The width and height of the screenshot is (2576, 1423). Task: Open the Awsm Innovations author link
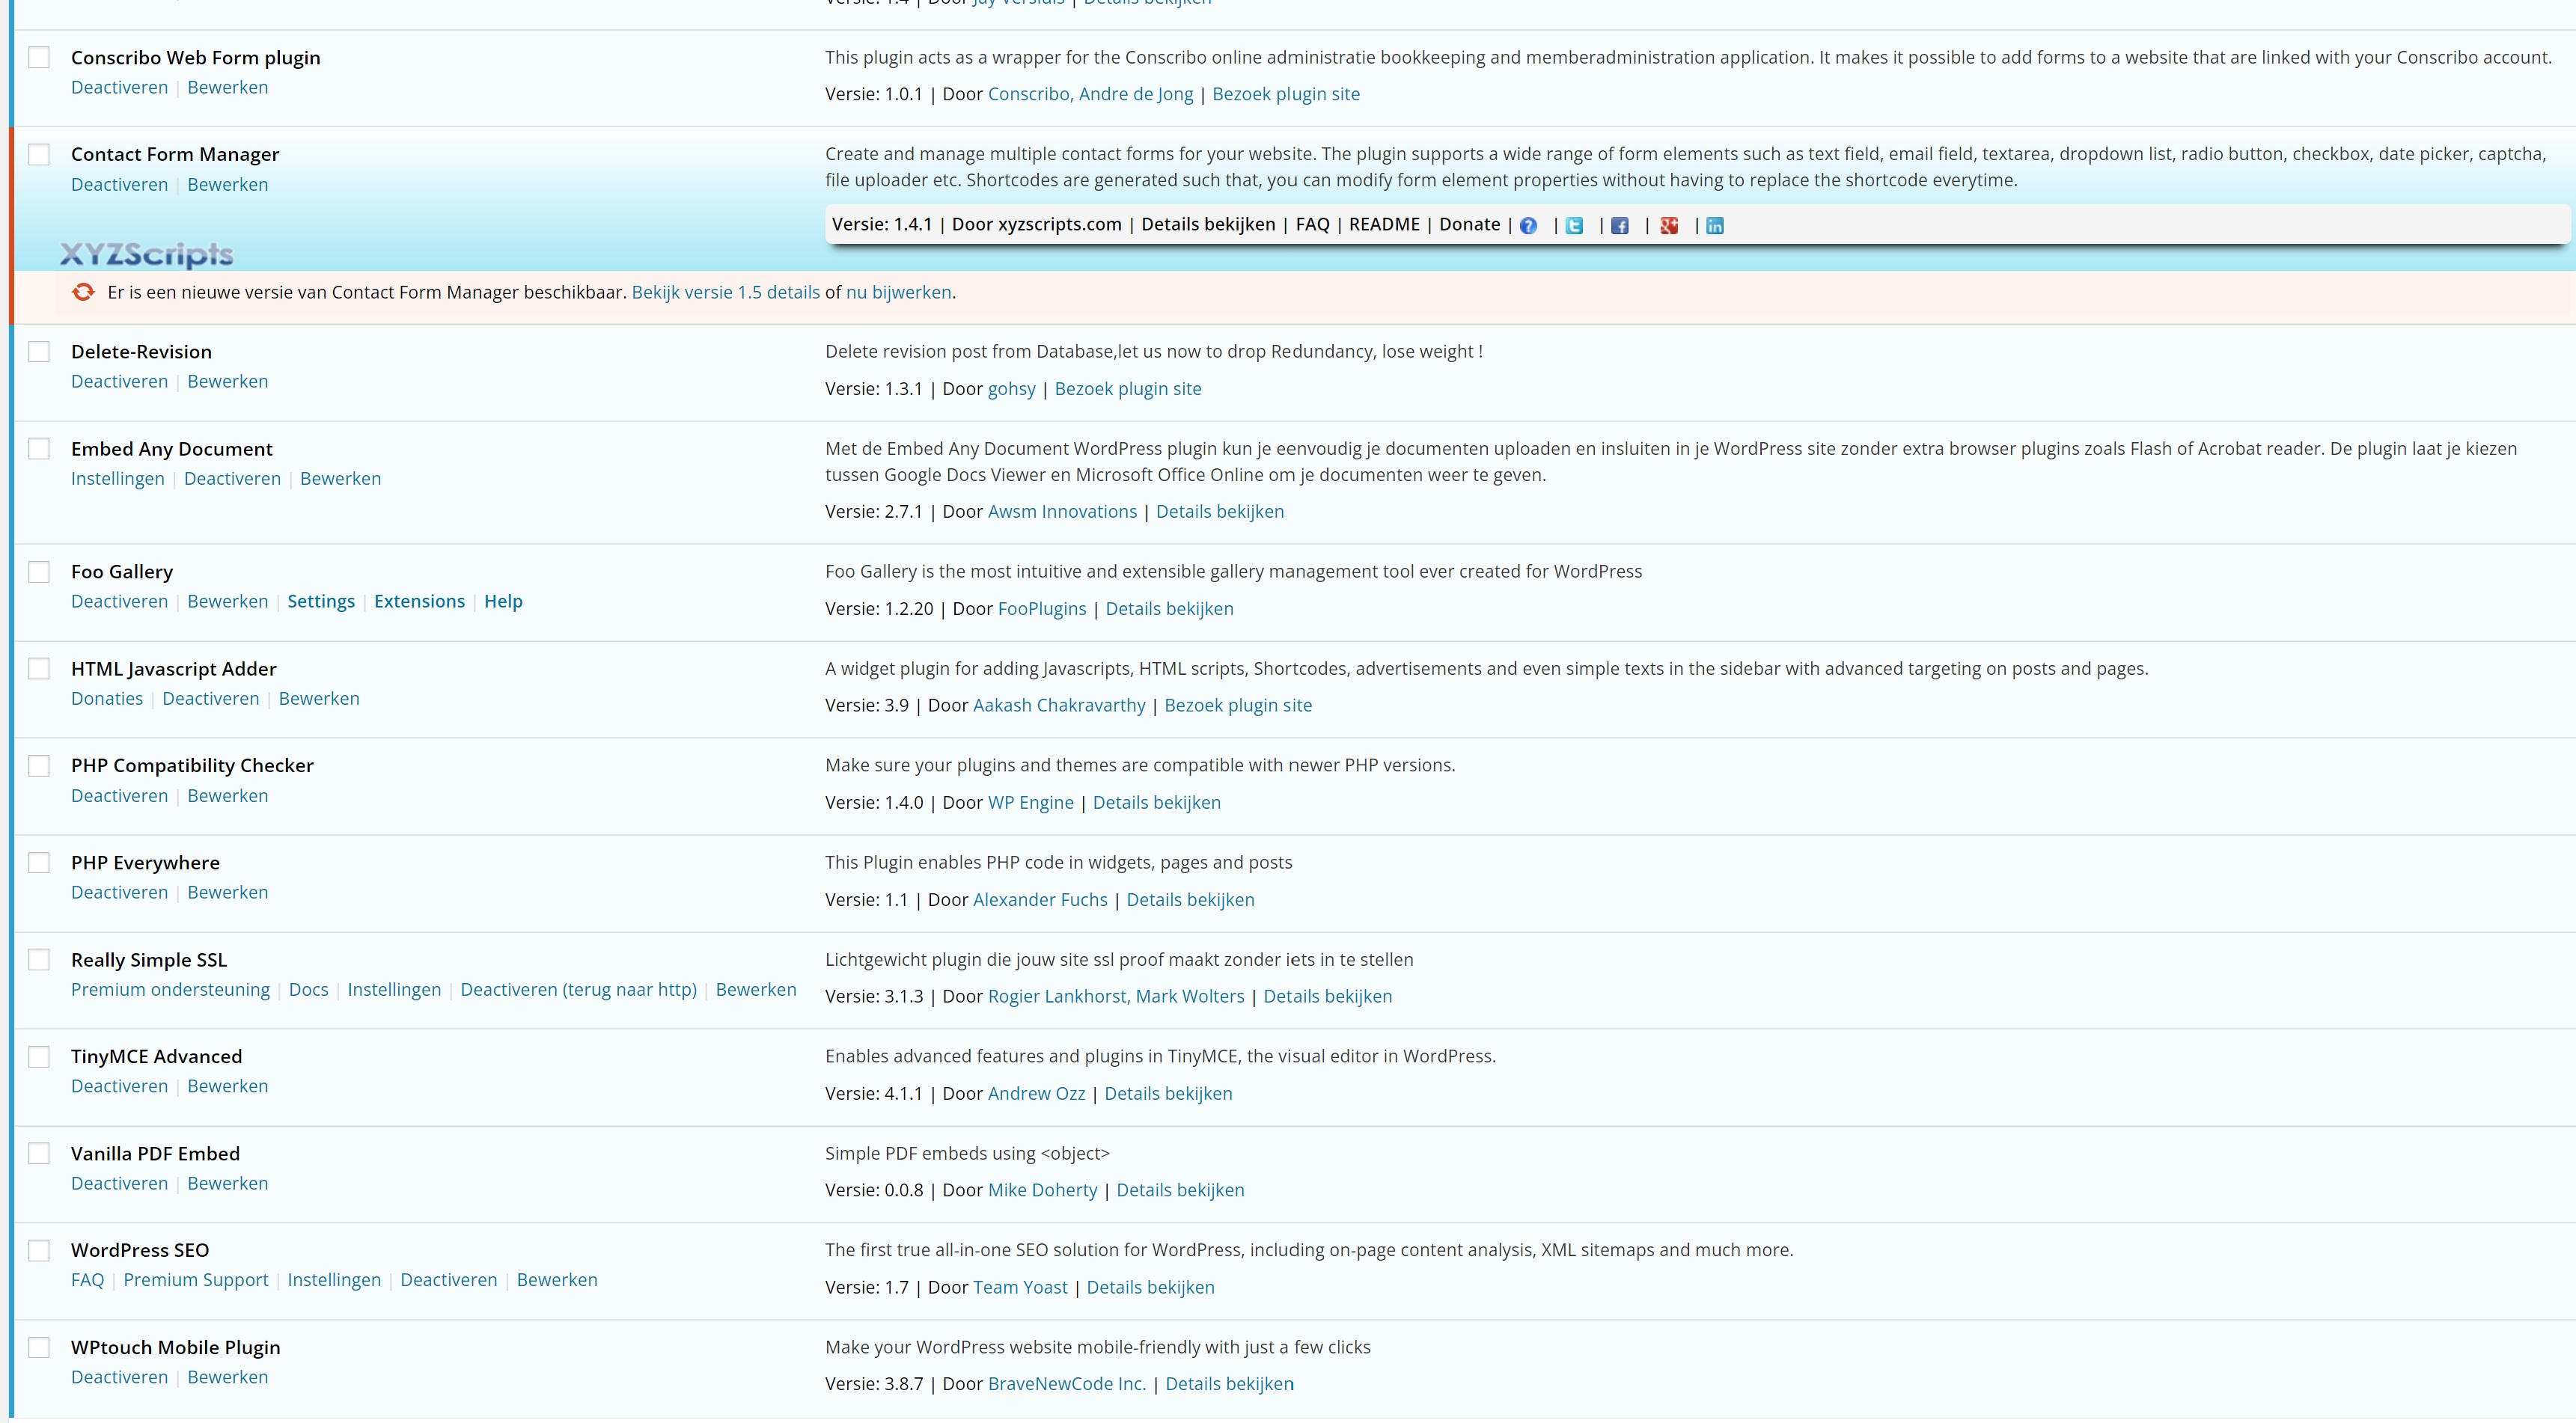(1062, 512)
